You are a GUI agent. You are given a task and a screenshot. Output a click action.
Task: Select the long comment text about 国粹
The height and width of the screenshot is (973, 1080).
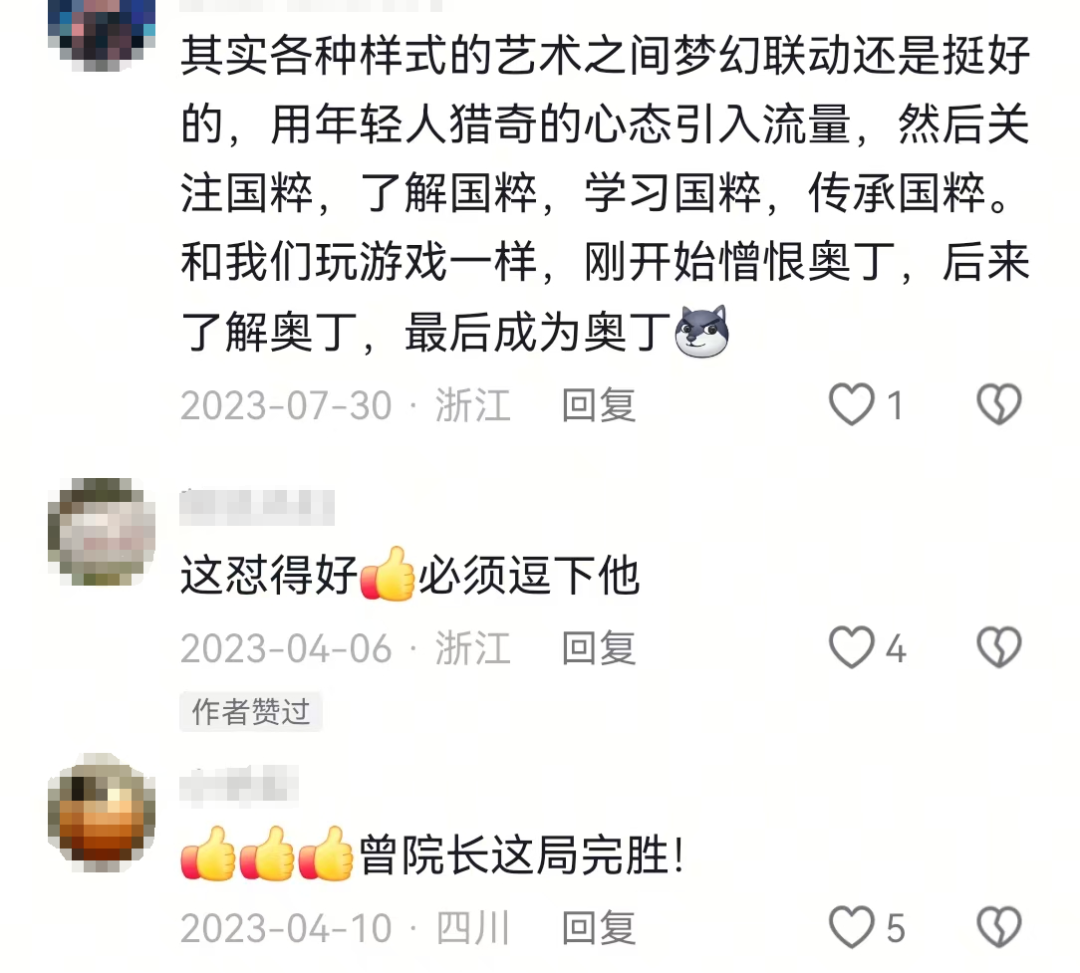605,194
